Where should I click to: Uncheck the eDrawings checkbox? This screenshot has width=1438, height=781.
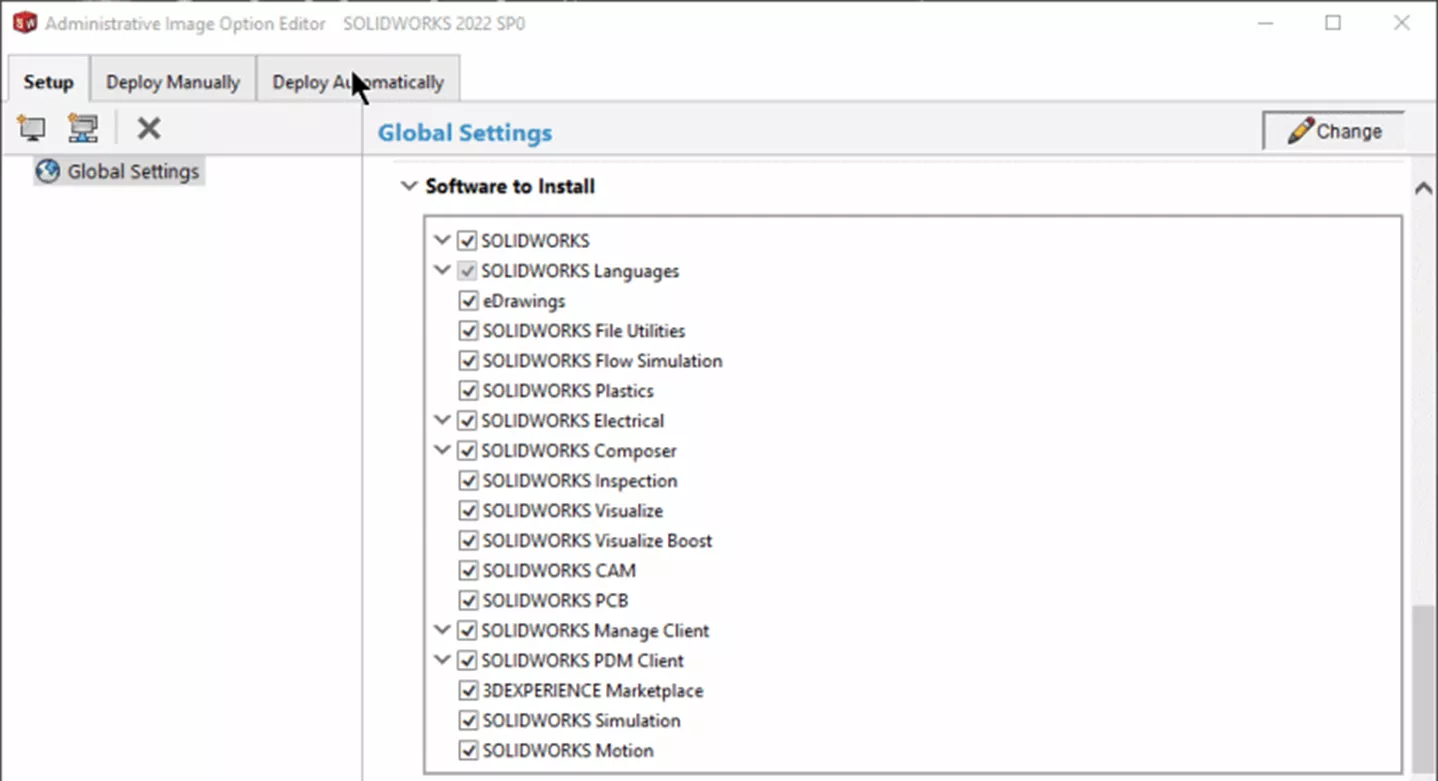tap(468, 301)
